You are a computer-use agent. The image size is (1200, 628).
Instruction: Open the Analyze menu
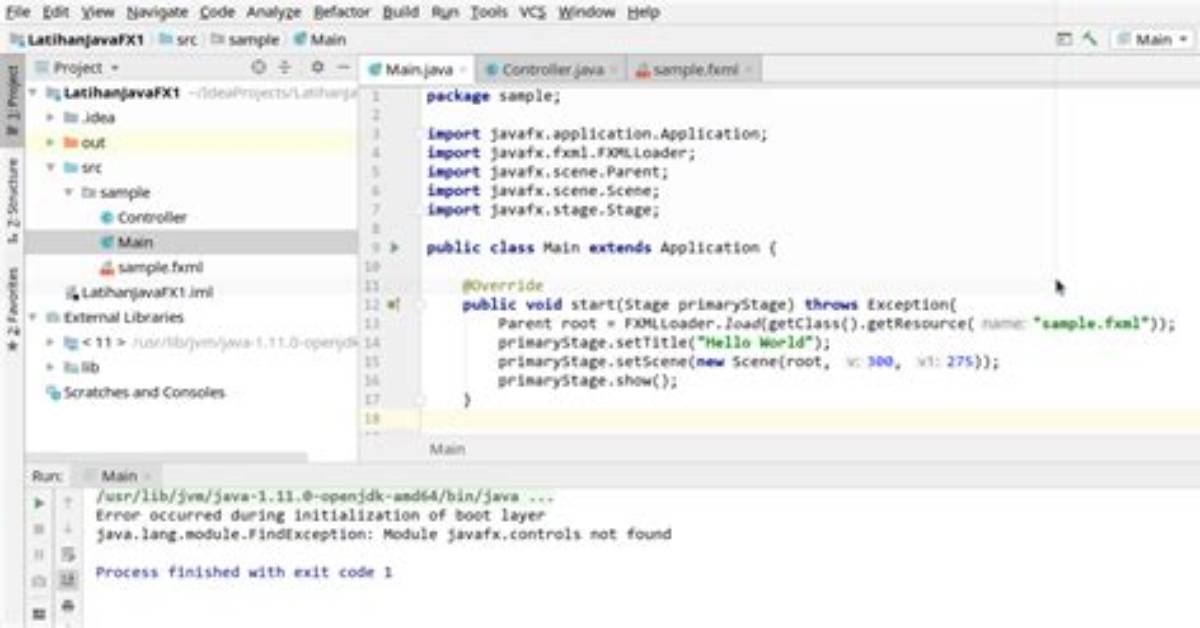pyautogui.click(x=274, y=12)
